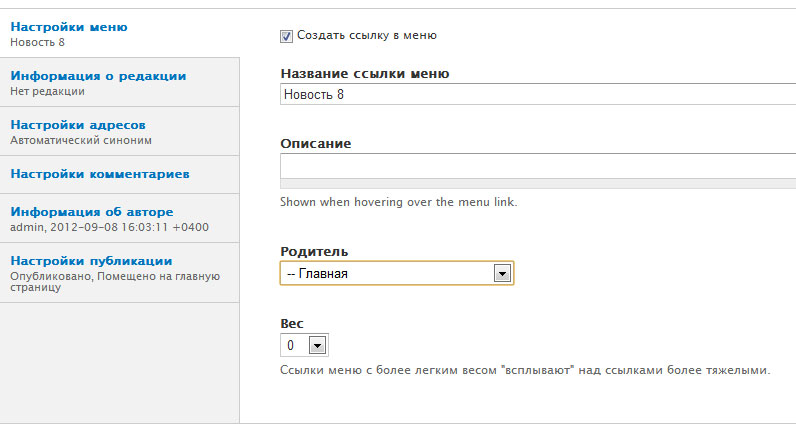The image size is (796, 427).
Task: Click the Автоматический синоним summary text
Action: [x=81, y=140]
